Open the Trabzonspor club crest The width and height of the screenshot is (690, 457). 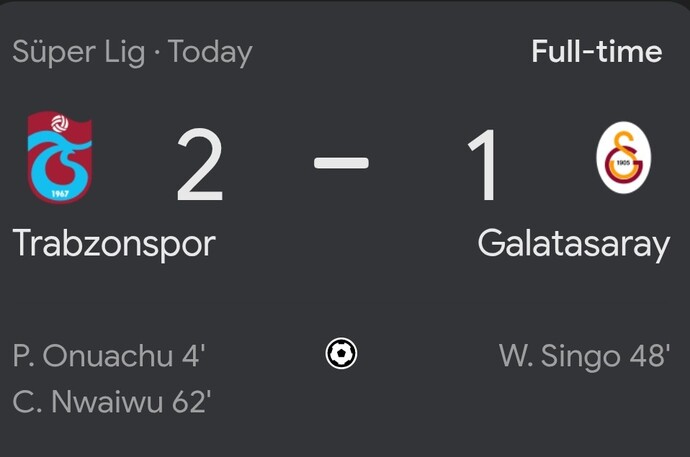59,157
